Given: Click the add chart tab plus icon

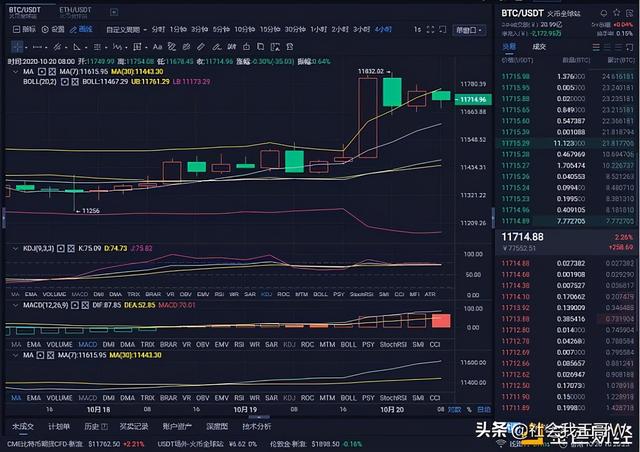Looking at the screenshot, I should (114, 12).
